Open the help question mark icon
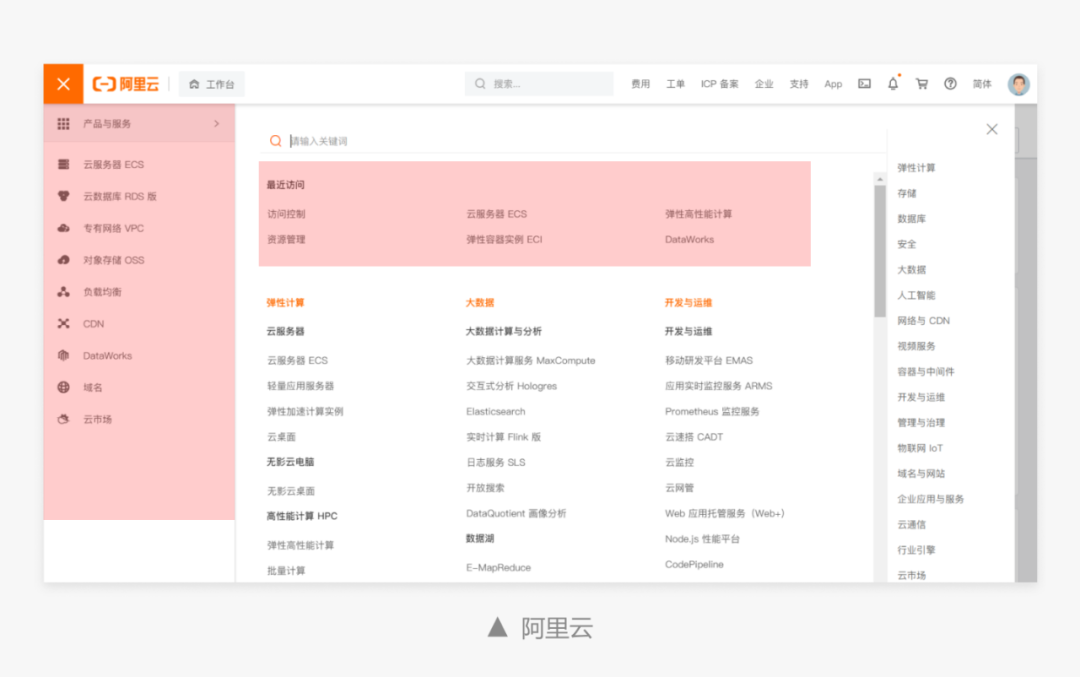 pos(951,84)
